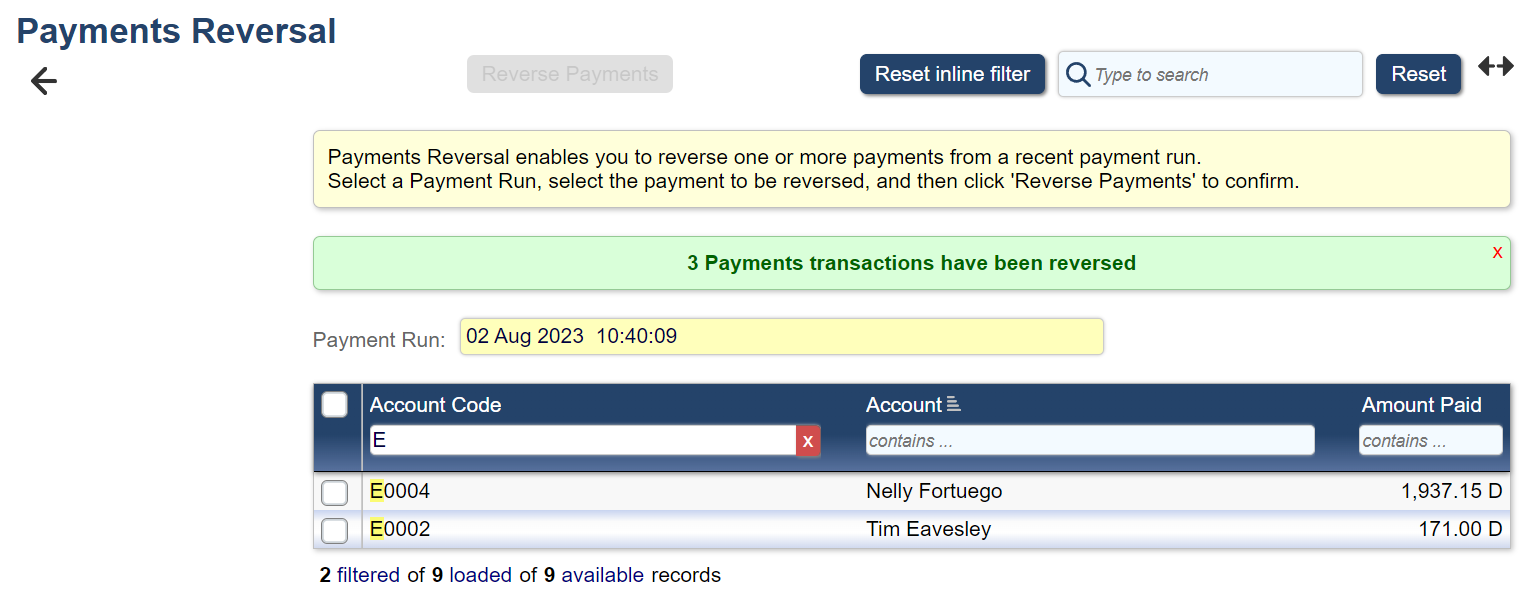Open the Payment Run dropdown
The image size is (1536, 607).
[x=781, y=337]
